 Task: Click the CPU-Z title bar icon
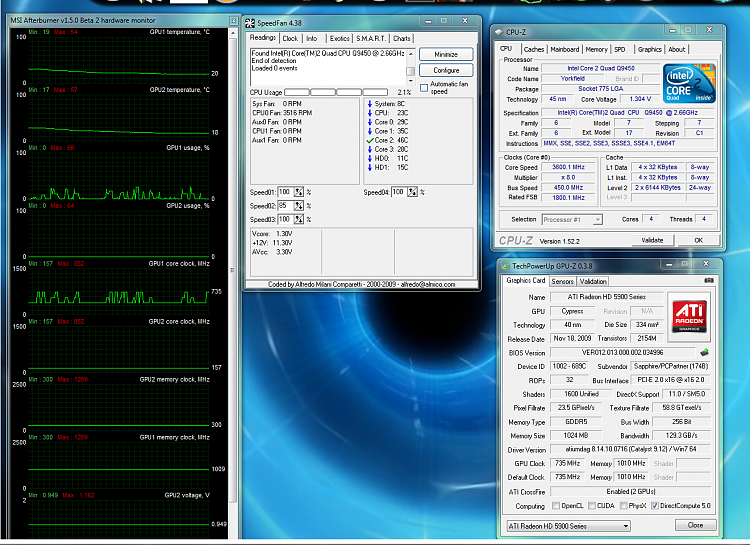(x=499, y=32)
